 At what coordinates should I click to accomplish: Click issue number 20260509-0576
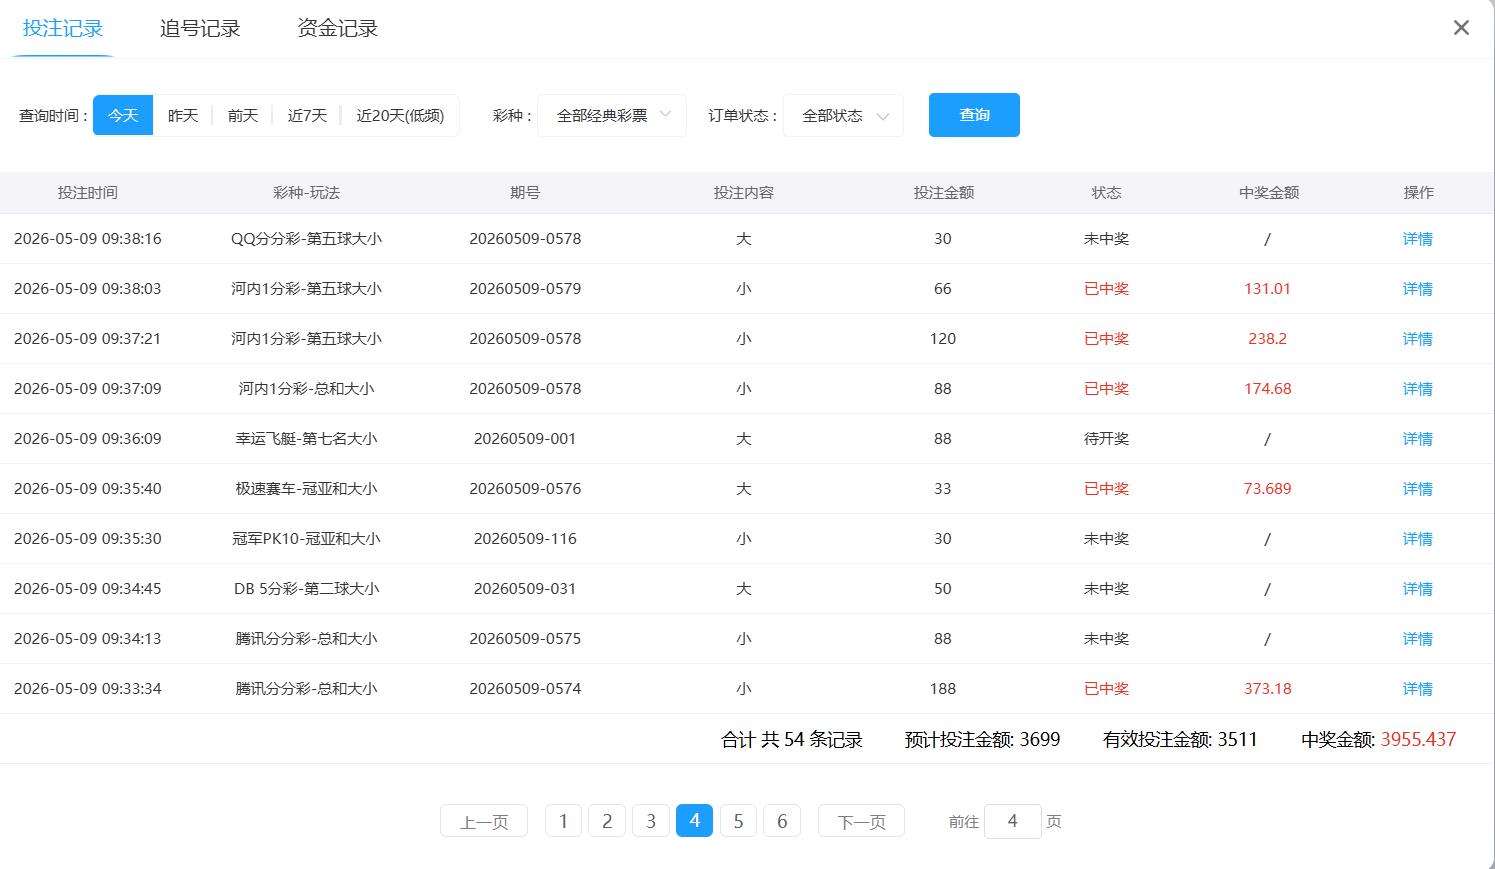525,489
